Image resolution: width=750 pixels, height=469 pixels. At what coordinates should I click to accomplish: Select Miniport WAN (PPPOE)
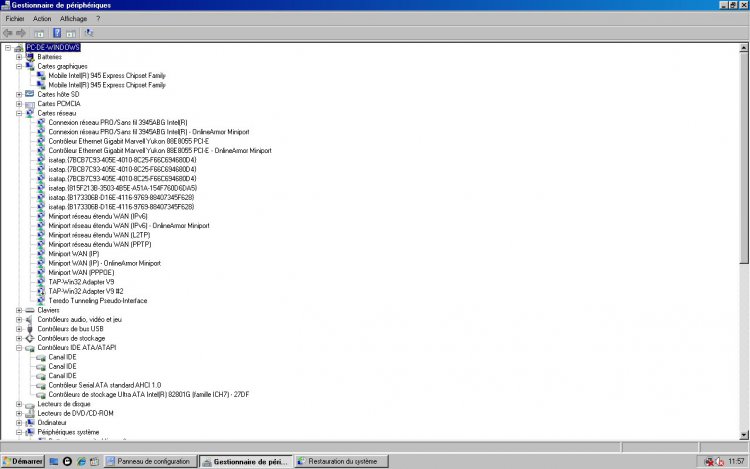pos(81,273)
